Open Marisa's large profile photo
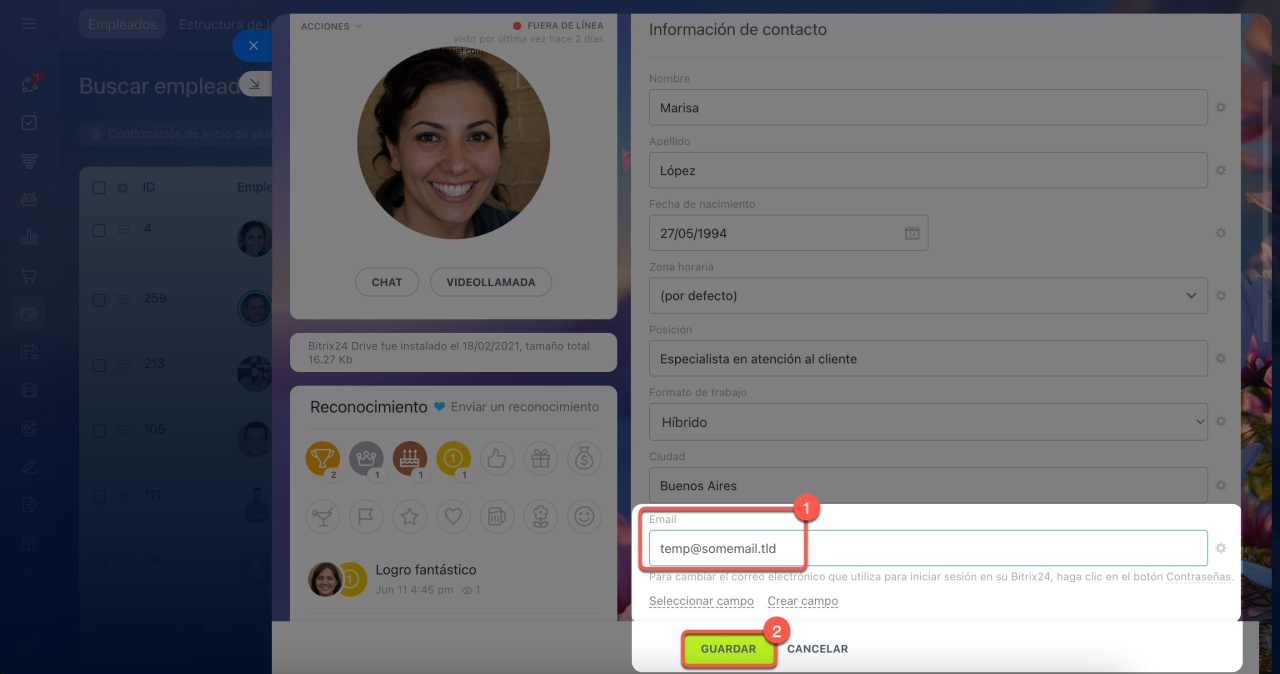 coord(453,143)
